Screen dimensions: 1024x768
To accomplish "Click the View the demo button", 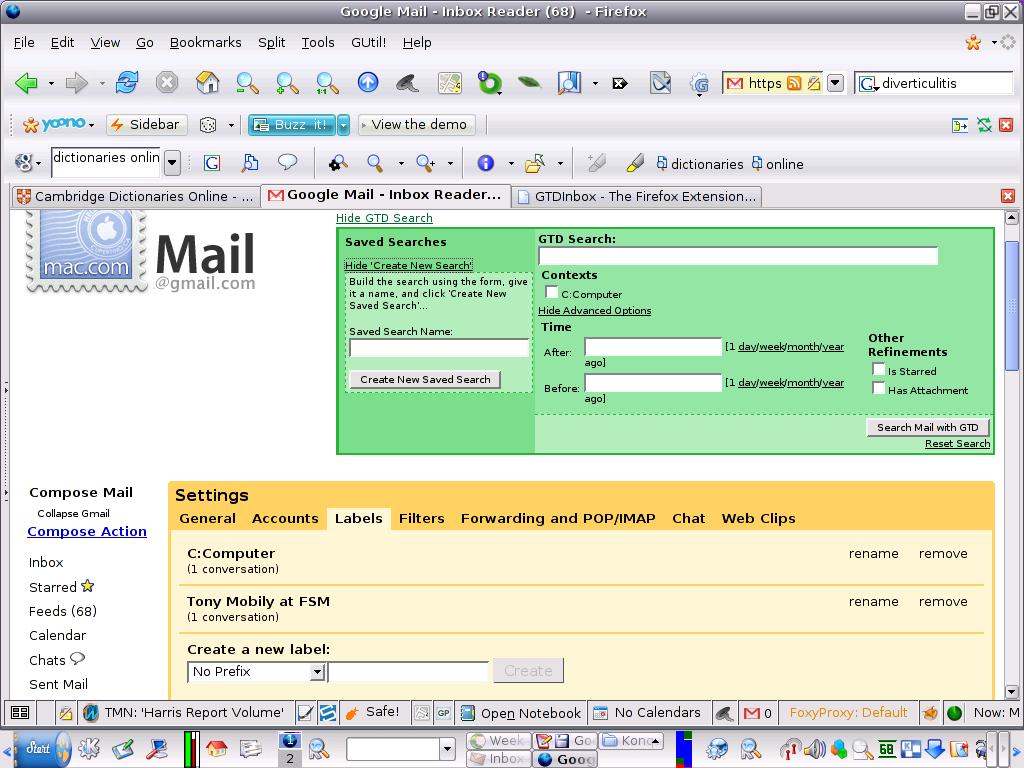I will (x=417, y=125).
